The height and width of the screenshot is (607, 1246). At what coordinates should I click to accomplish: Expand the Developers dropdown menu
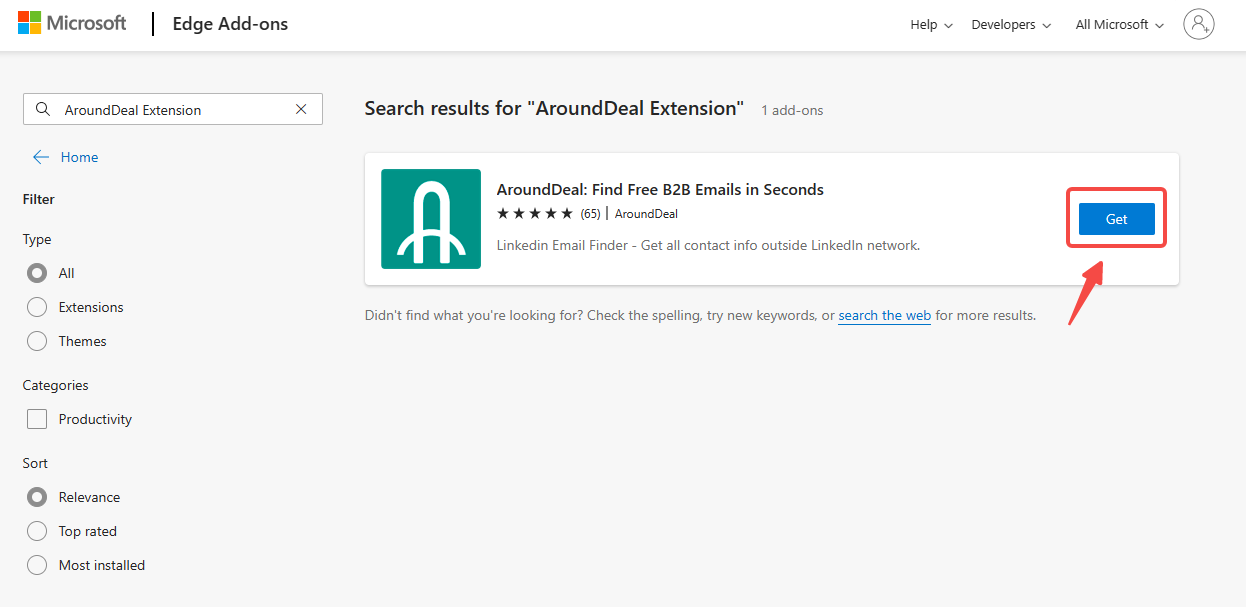[1011, 25]
